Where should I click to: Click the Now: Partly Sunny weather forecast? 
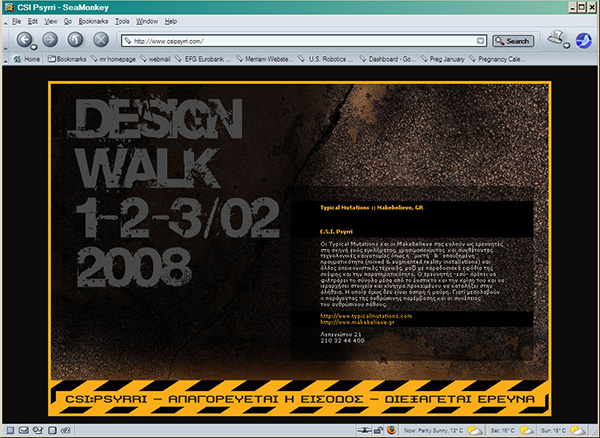[443, 431]
